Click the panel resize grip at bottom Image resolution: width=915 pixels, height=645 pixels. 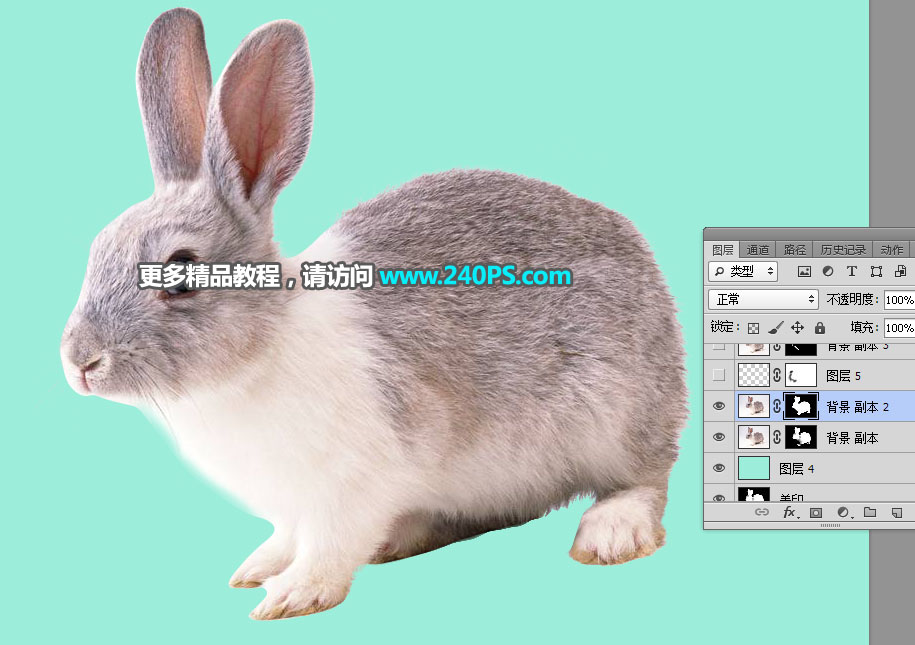830,525
